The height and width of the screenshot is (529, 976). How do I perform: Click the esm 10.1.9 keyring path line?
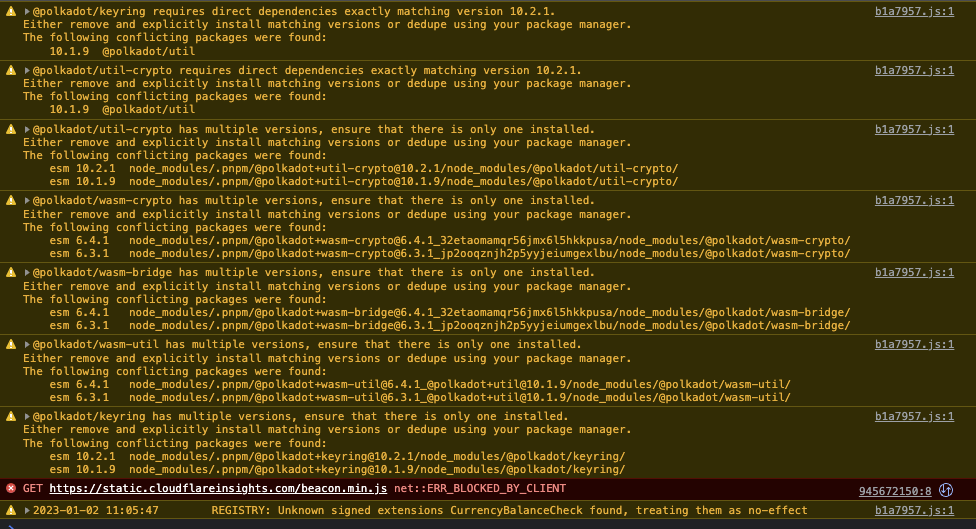click(x=337, y=470)
